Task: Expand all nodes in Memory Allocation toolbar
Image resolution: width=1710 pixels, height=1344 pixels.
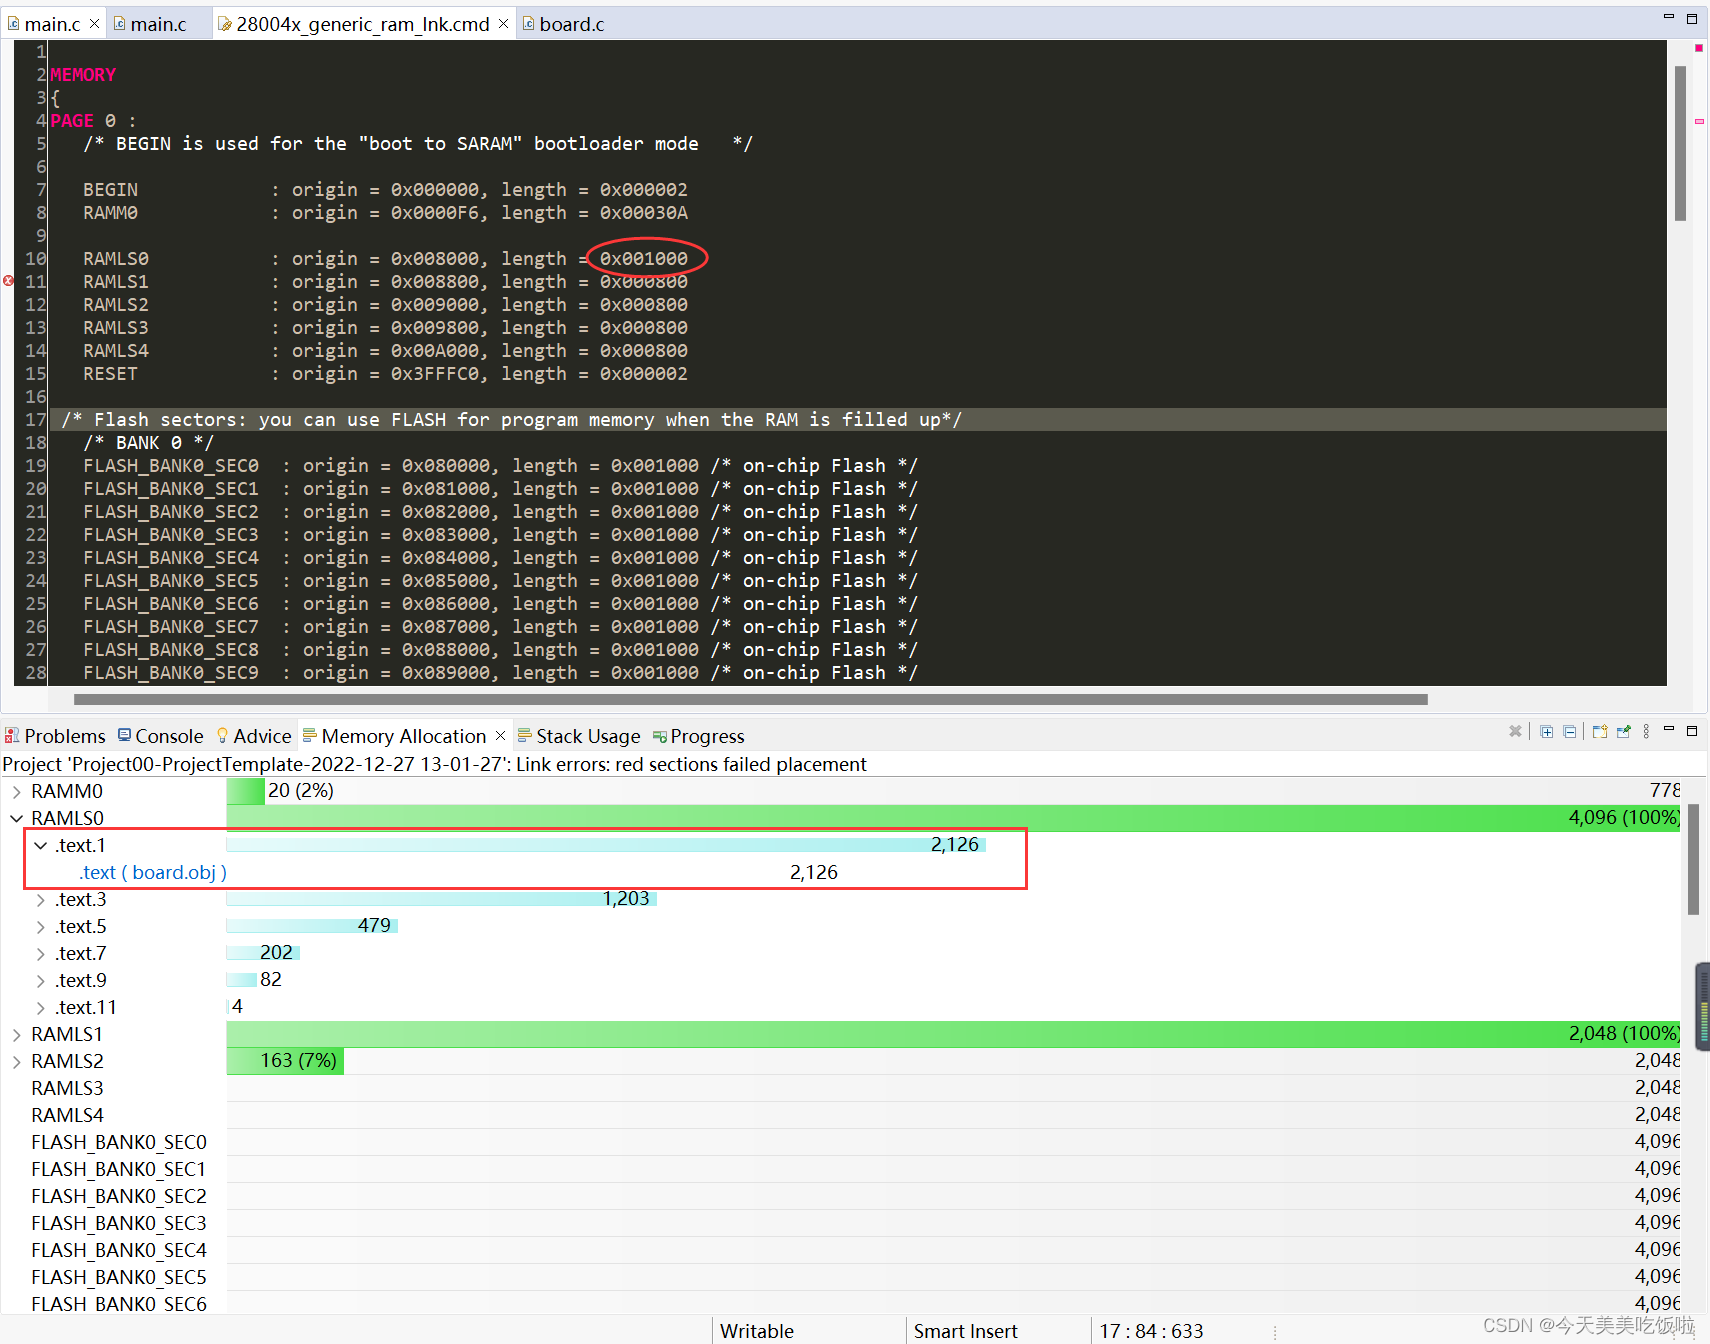Action: [x=1546, y=731]
